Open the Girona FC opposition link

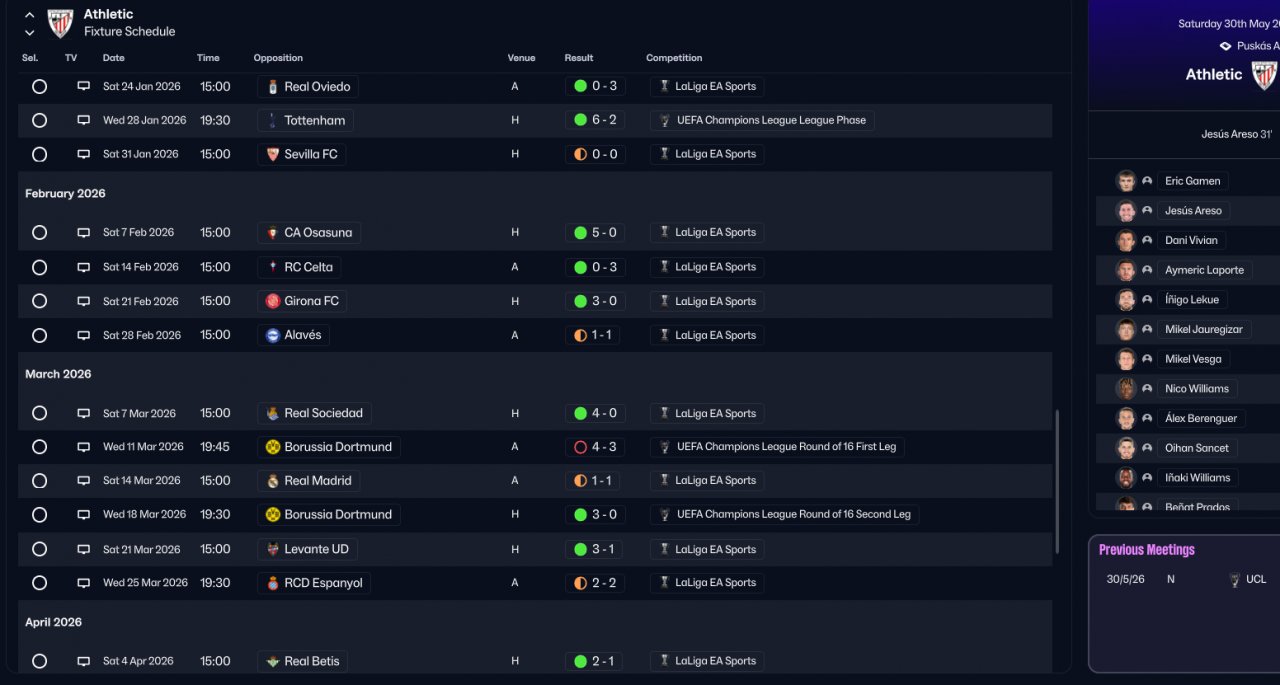click(x=310, y=301)
